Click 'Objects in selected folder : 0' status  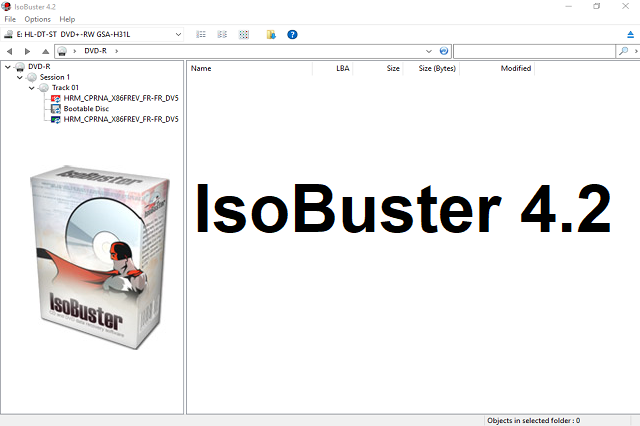point(533,421)
